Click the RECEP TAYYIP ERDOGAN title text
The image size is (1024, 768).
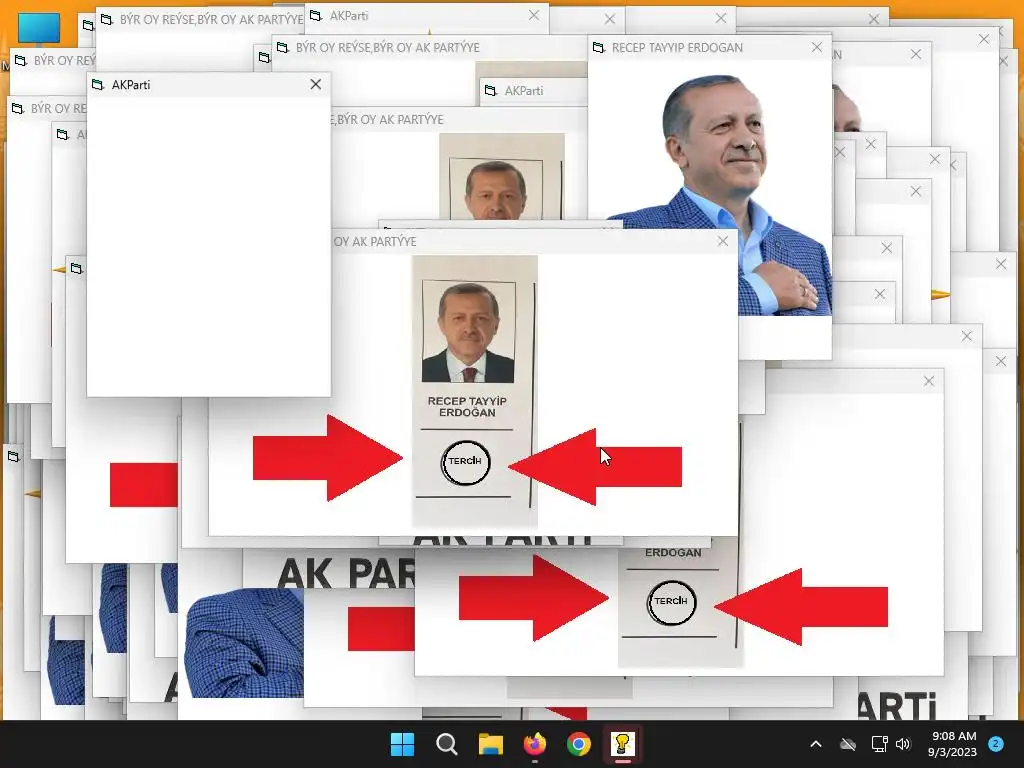click(677, 48)
